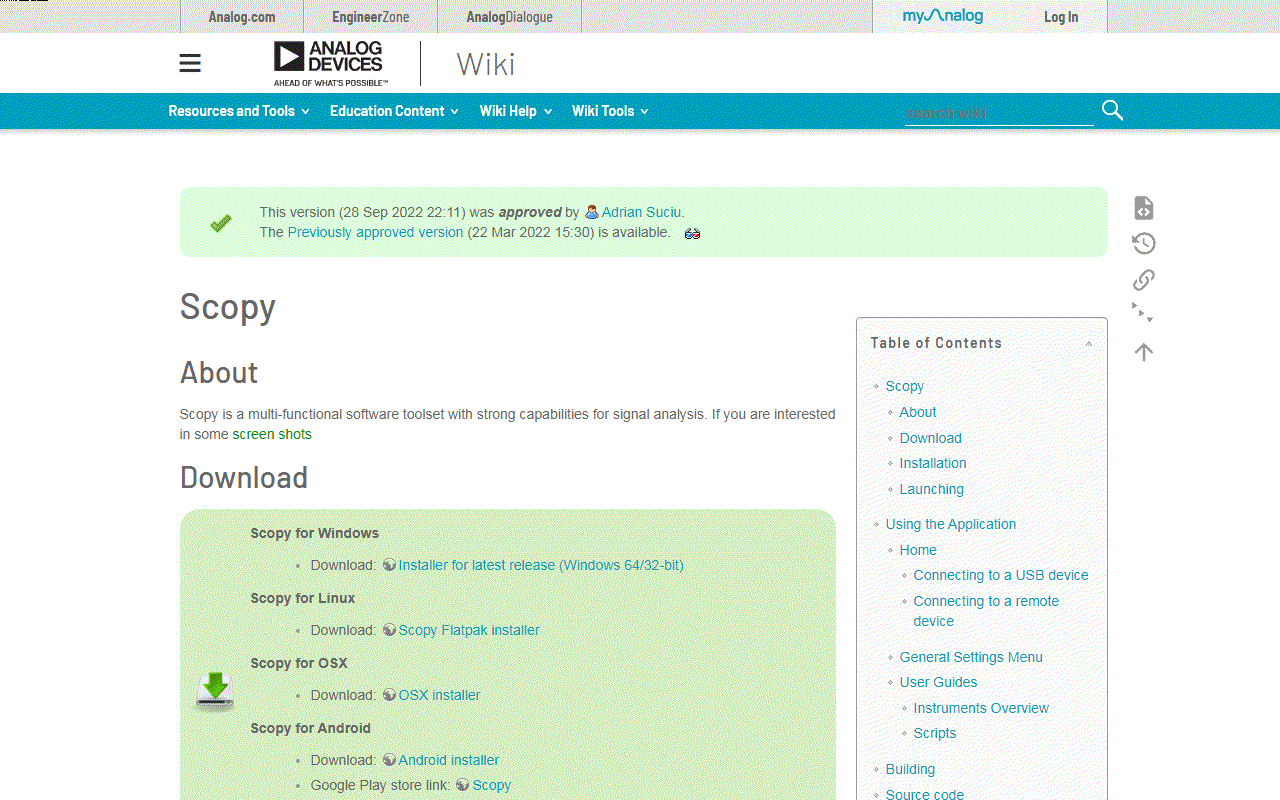Click the Wiki title link
The image size is (1280, 800).
(x=486, y=64)
